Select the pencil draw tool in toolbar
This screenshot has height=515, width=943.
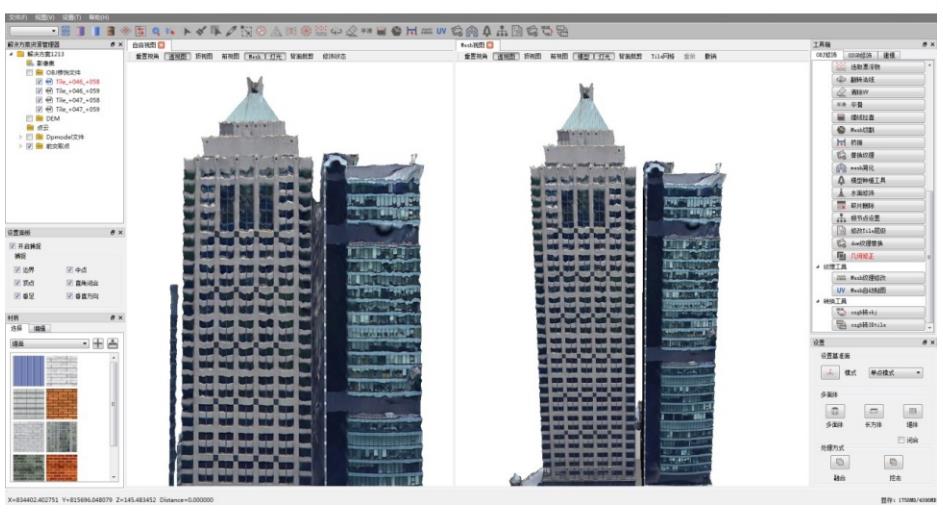coord(231,31)
